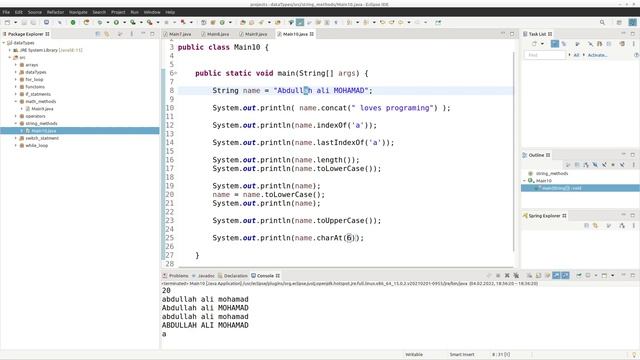Click Activate... link in Task List
Screen dimensions: 640x360
(x=598, y=55)
